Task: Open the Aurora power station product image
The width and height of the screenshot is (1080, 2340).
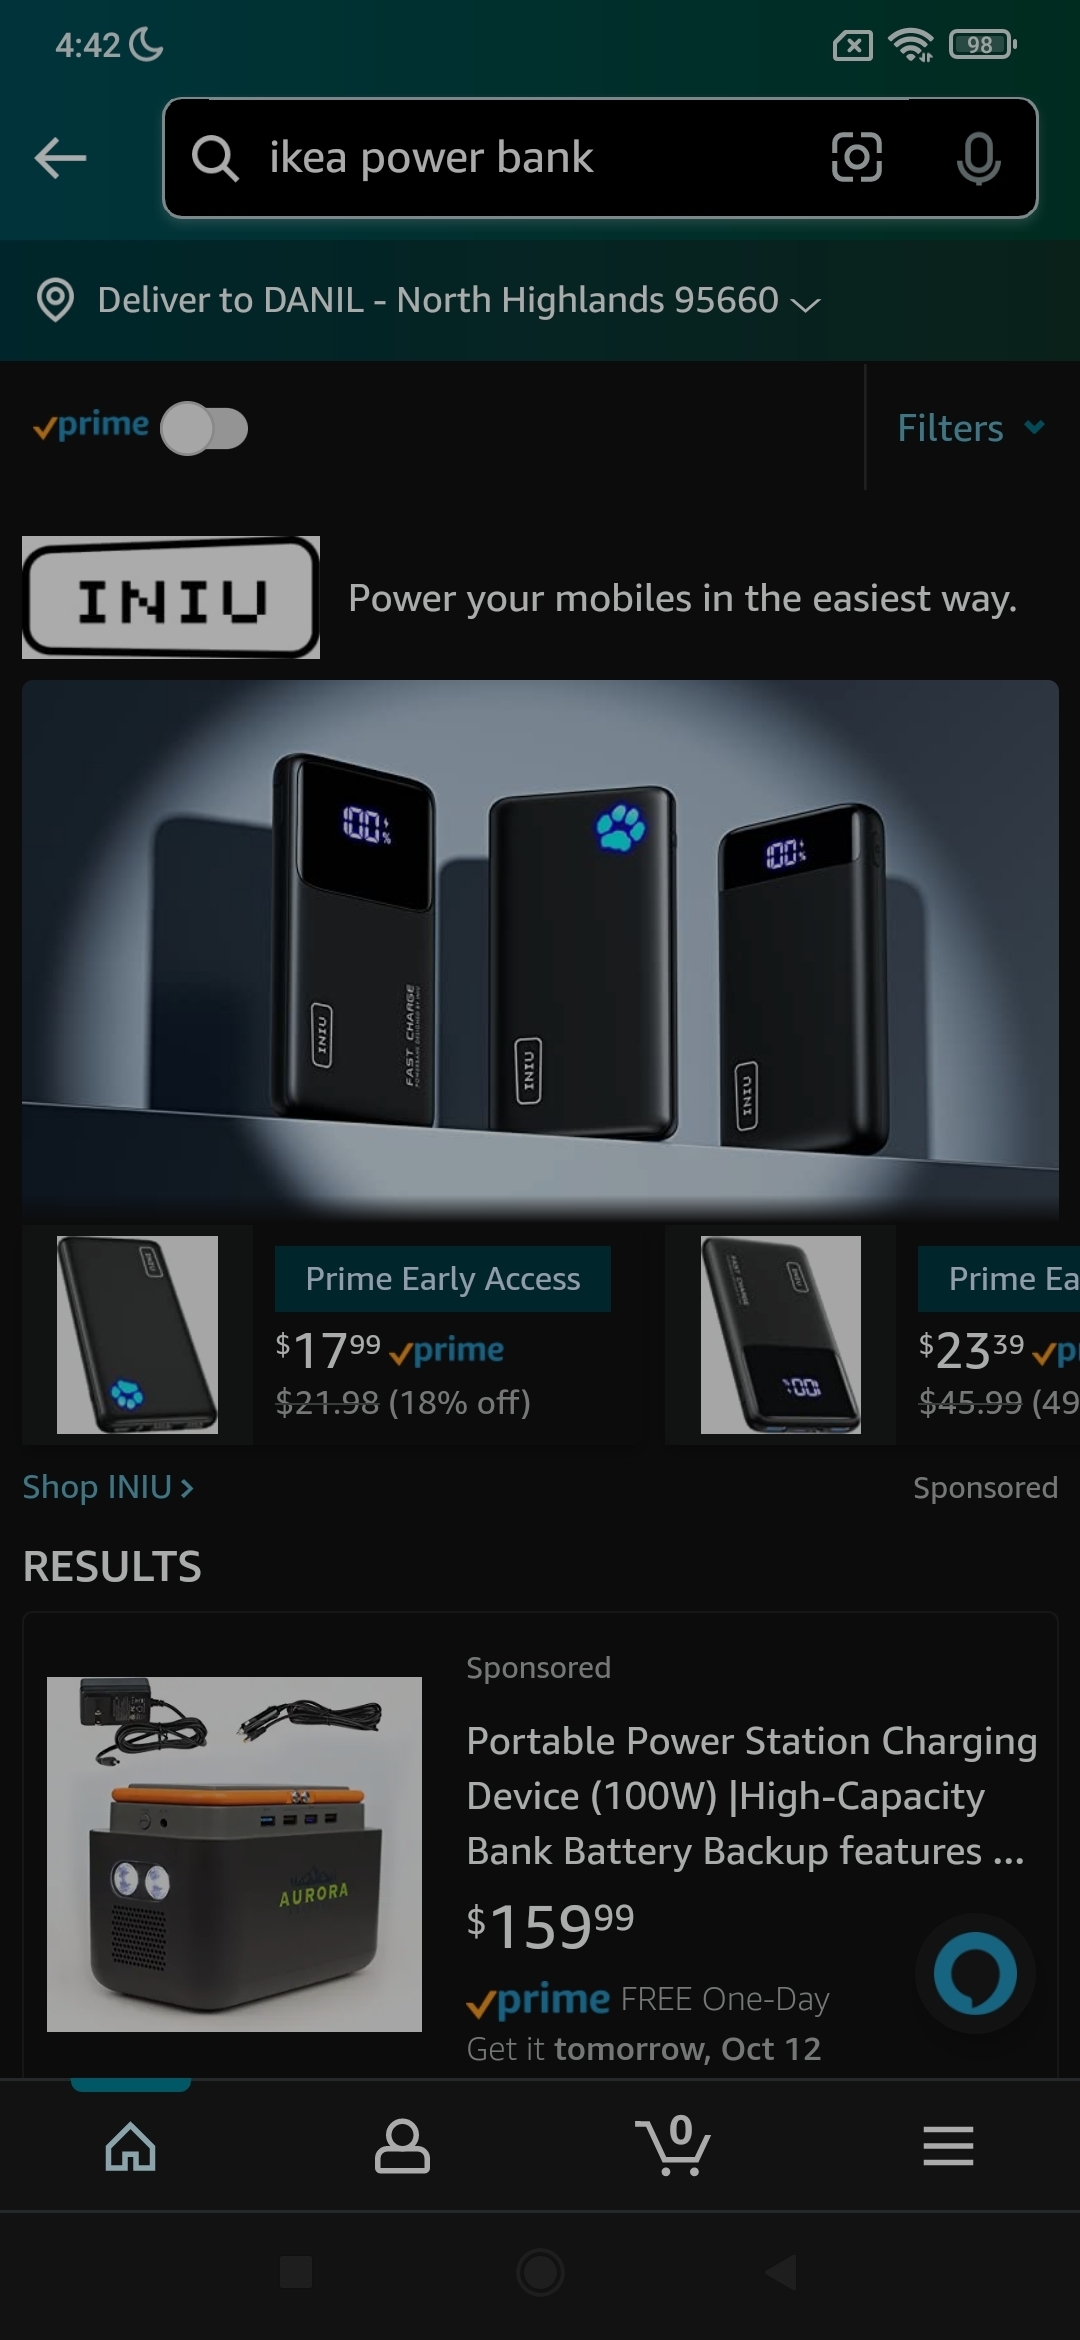Action: 234,1854
